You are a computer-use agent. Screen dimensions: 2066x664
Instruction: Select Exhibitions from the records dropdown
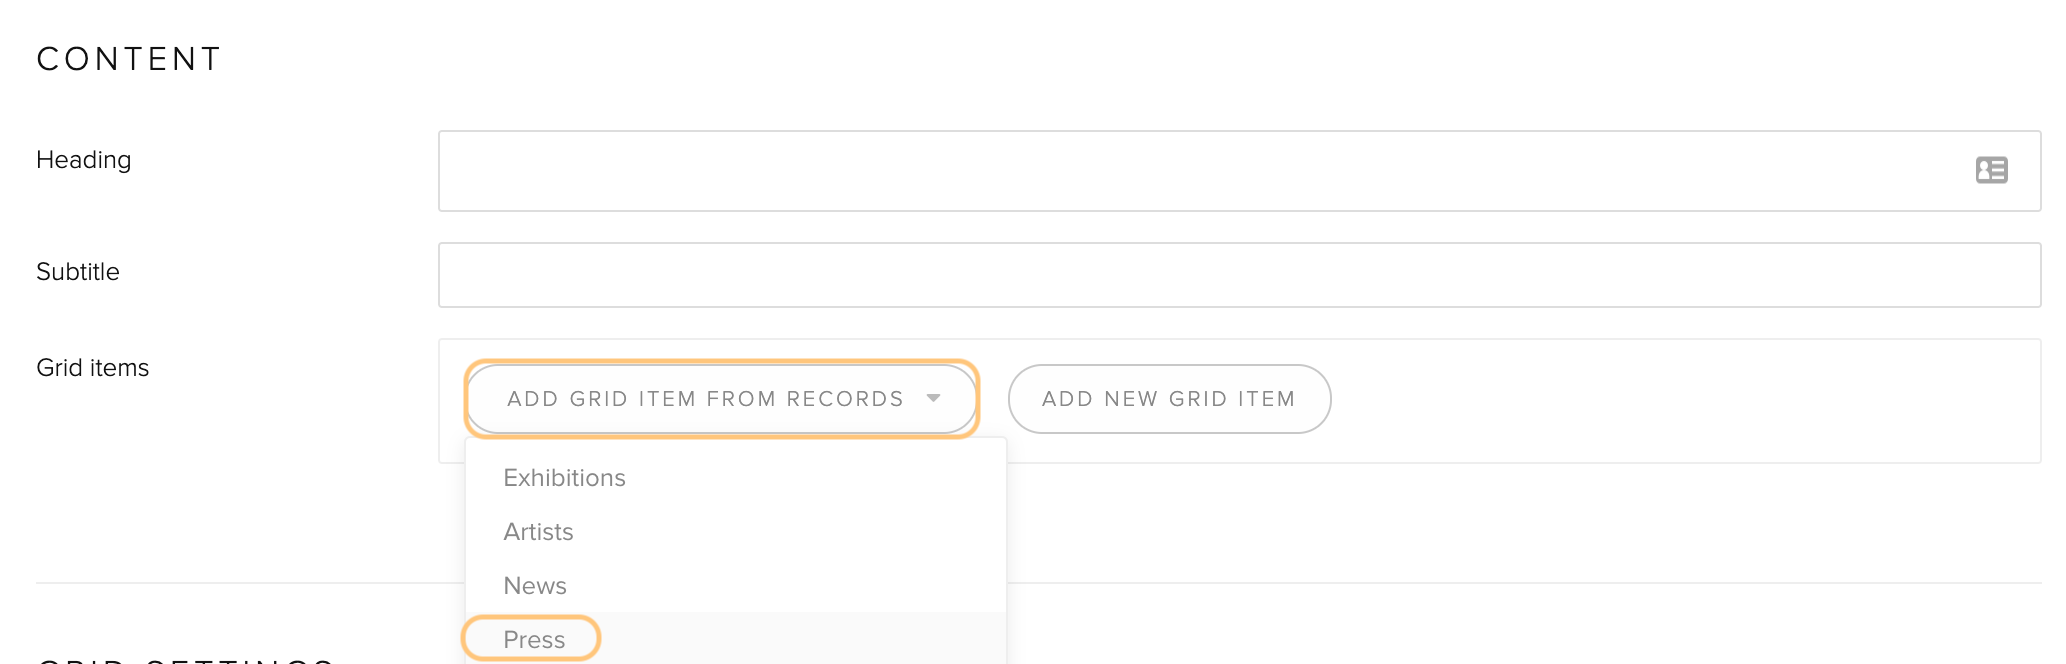pos(564,478)
